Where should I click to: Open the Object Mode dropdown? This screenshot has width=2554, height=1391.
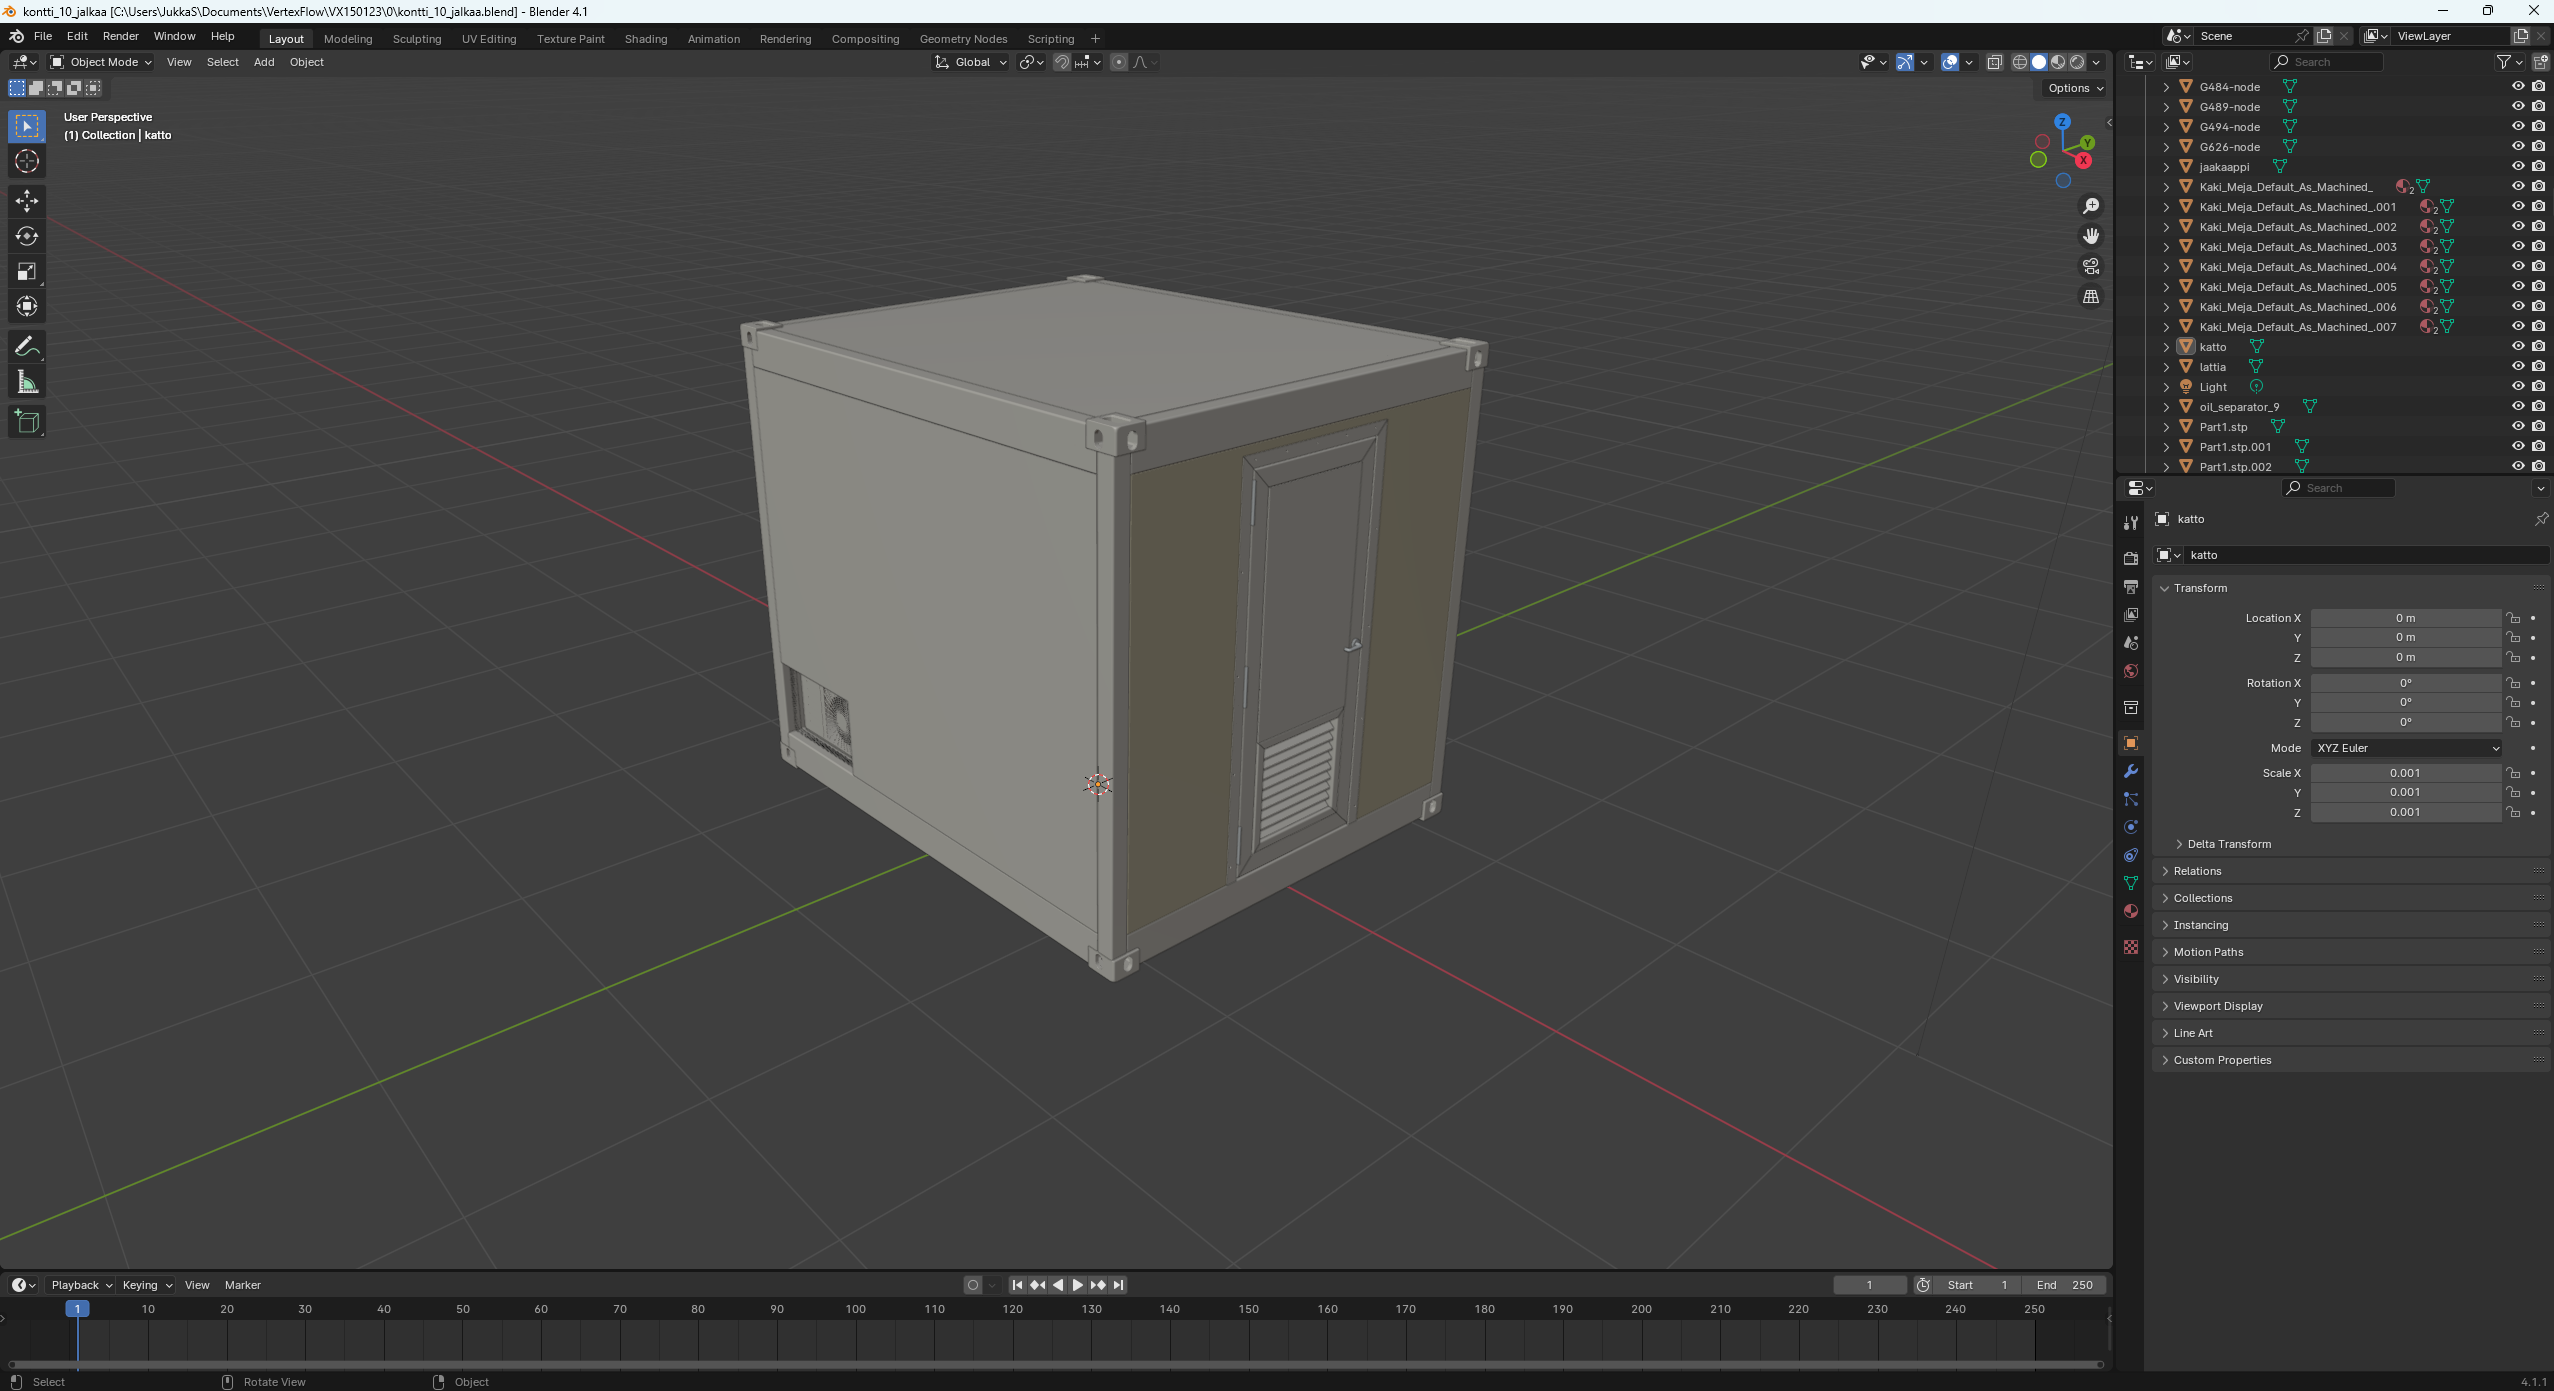click(101, 62)
